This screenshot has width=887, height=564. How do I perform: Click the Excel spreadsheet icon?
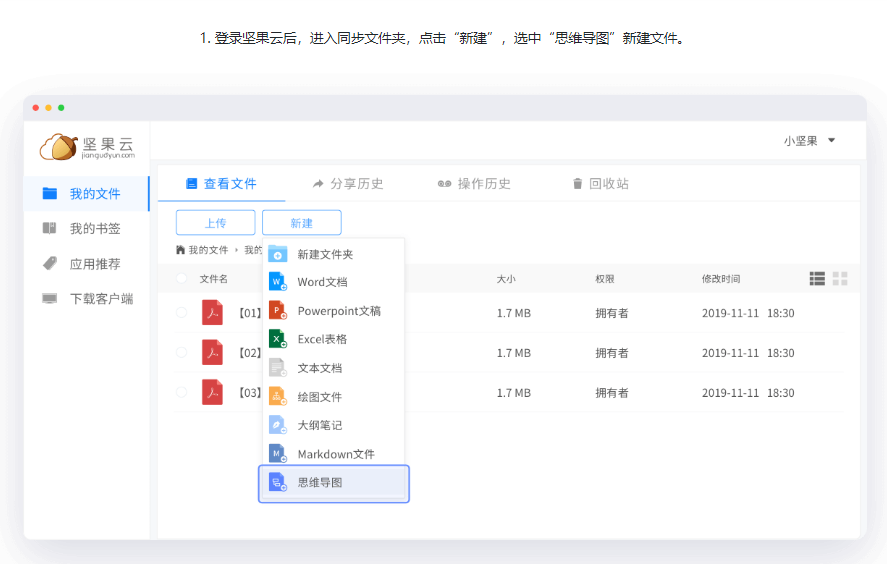coord(278,339)
